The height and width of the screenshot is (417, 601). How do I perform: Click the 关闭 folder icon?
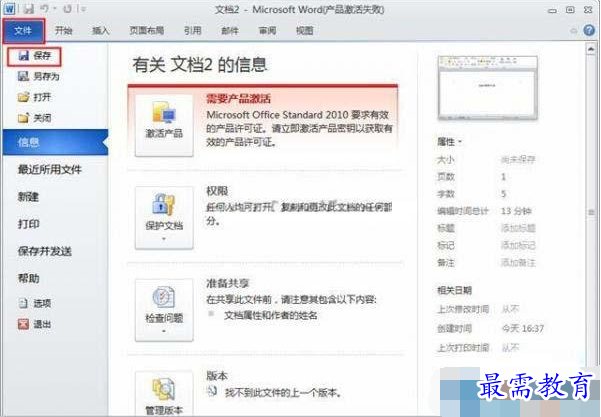[23, 118]
